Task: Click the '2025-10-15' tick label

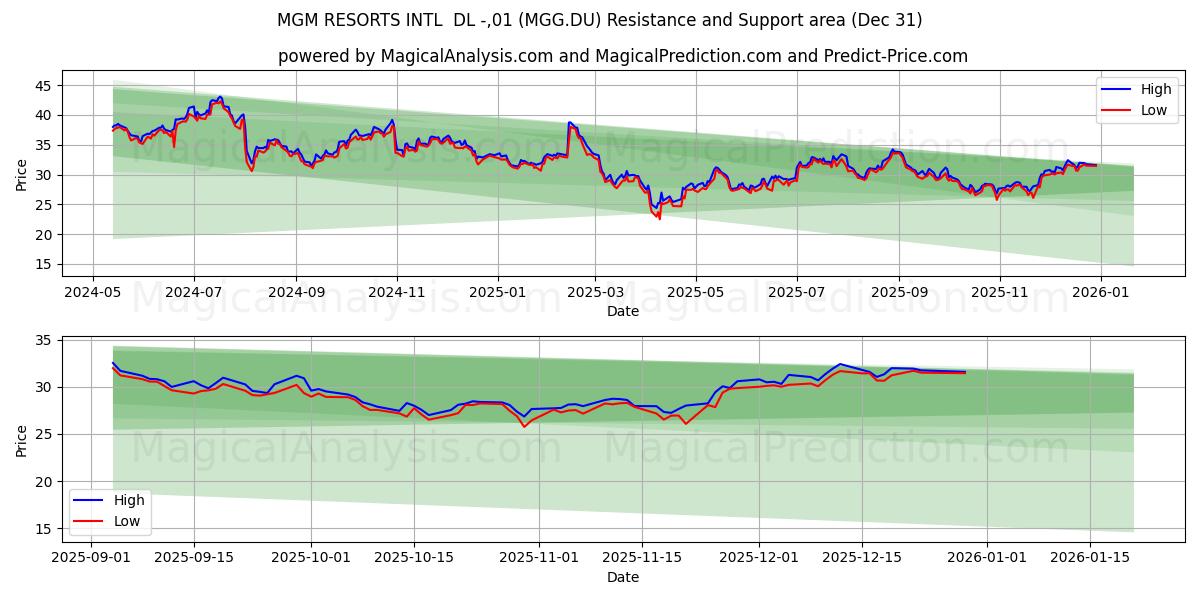Action: 415,559
